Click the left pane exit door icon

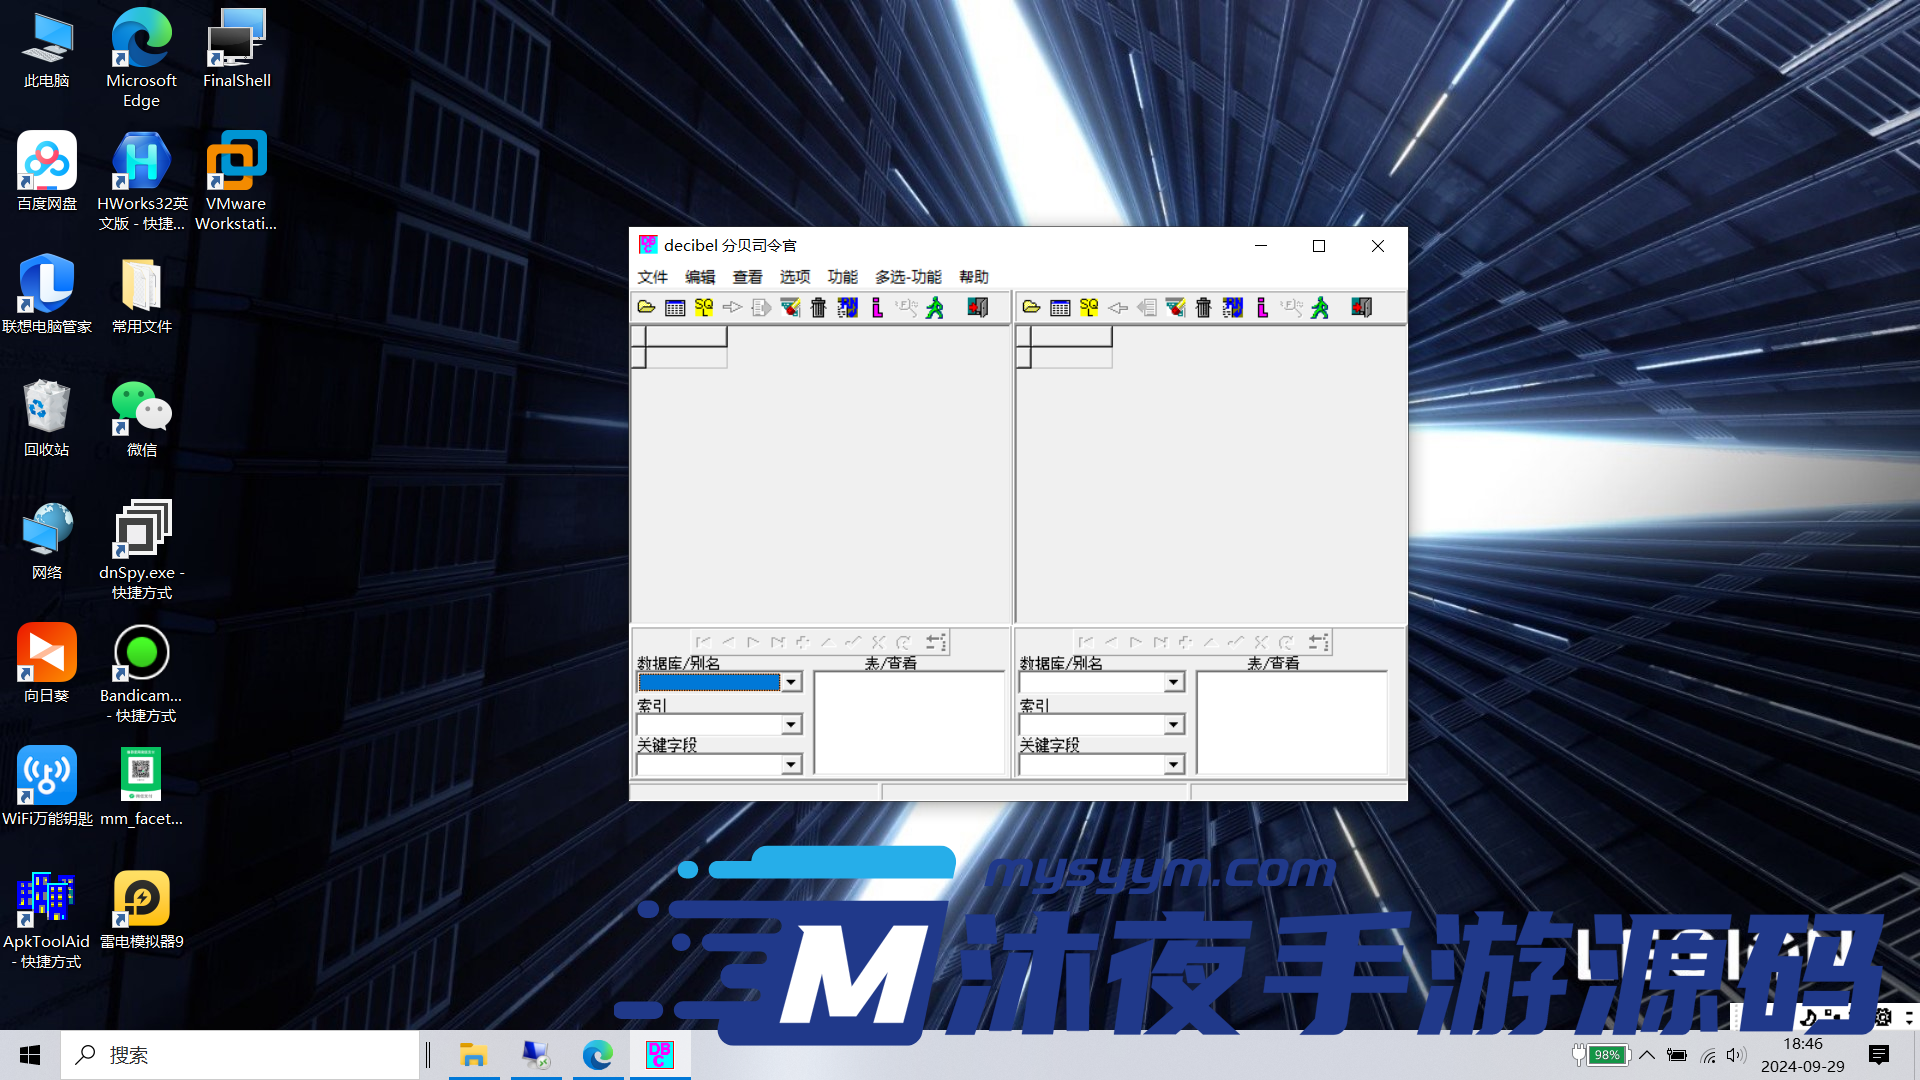pyautogui.click(x=978, y=307)
